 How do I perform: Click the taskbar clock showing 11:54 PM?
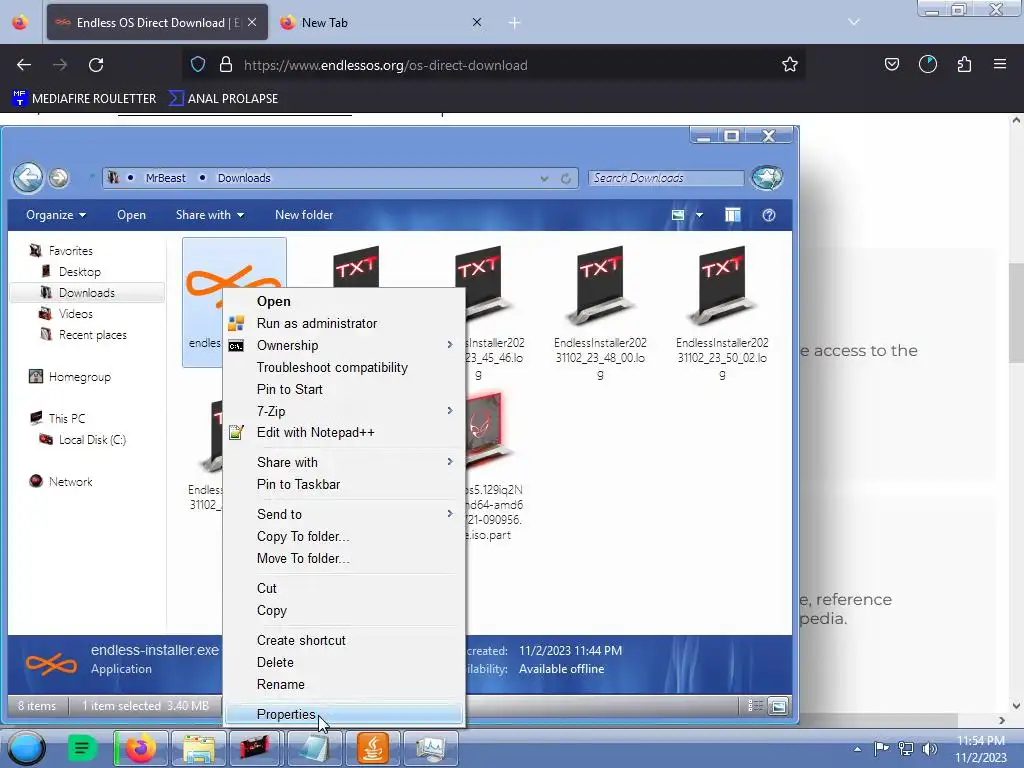pyautogui.click(x=981, y=749)
